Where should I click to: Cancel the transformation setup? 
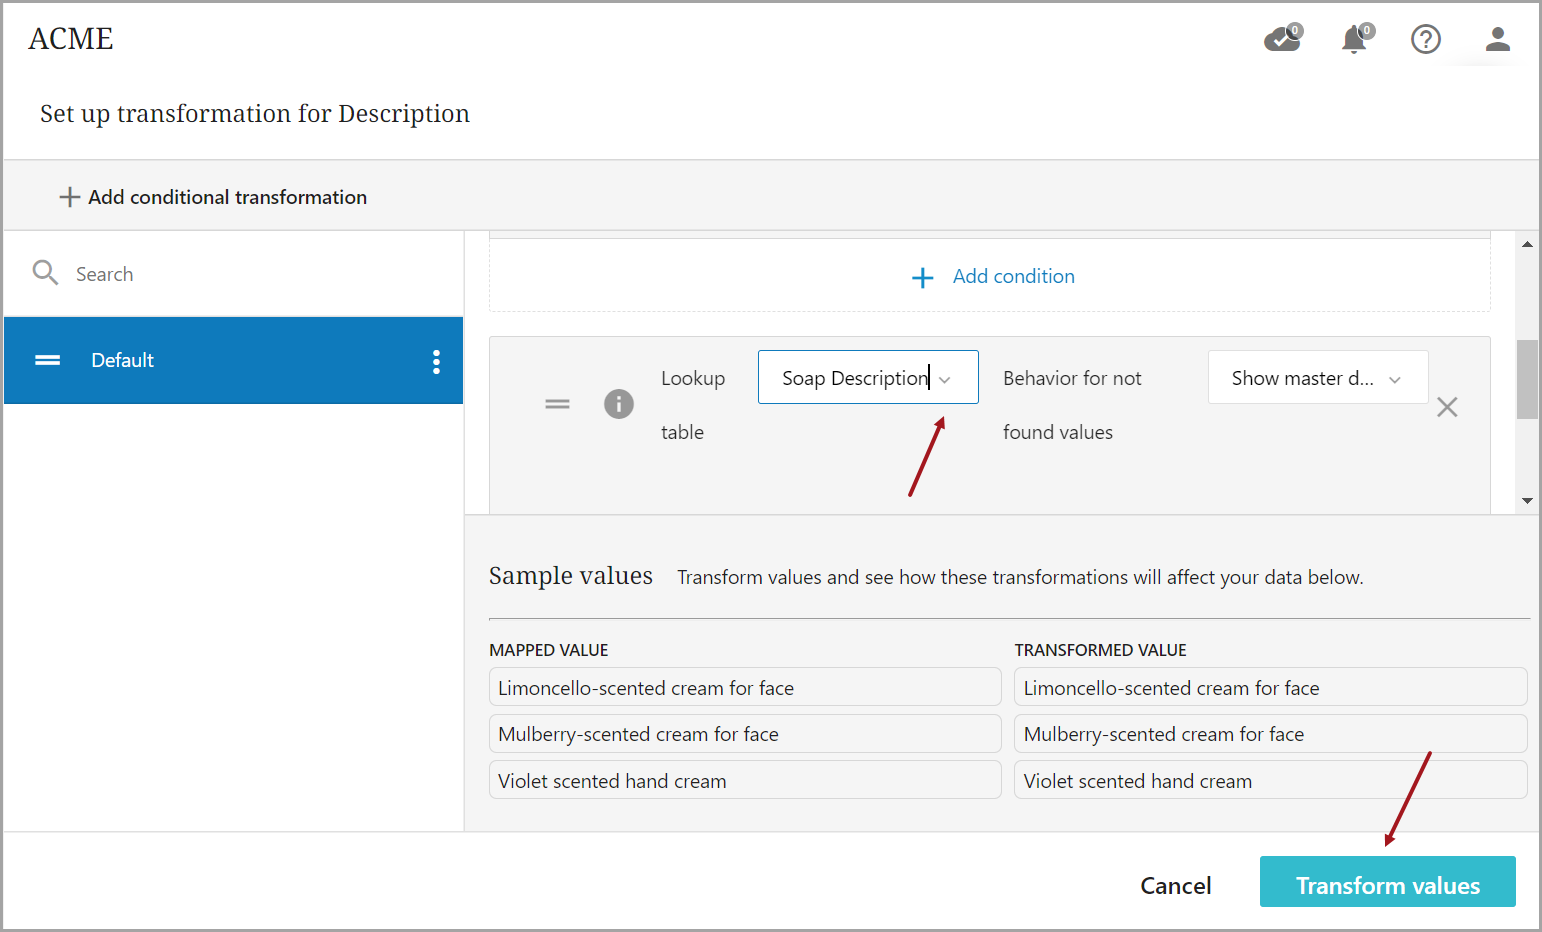point(1175,885)
